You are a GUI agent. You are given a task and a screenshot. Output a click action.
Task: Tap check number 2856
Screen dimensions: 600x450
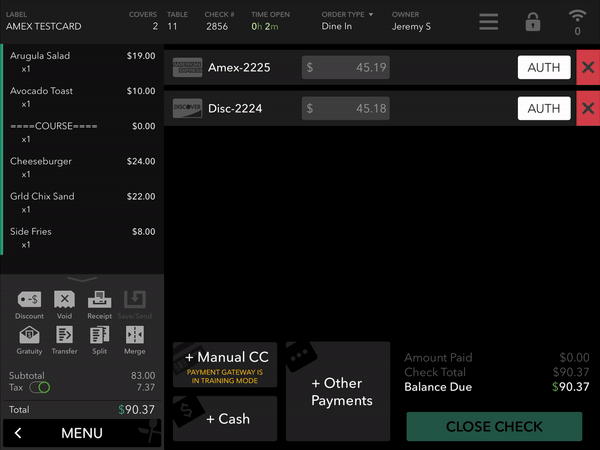217,26
